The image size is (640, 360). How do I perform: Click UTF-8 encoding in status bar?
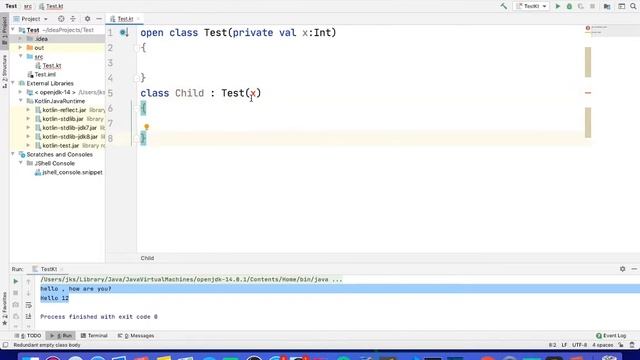(579, 345)
